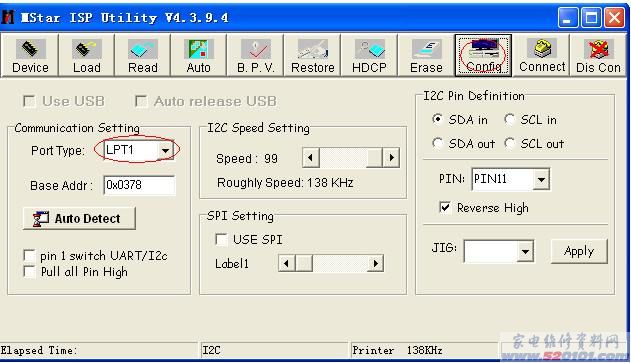The width and height of the screenshot is (631, 363).
Task: Click the Dis Con toolbar icon
Action: pyautogui.click(x=598, y=56)
